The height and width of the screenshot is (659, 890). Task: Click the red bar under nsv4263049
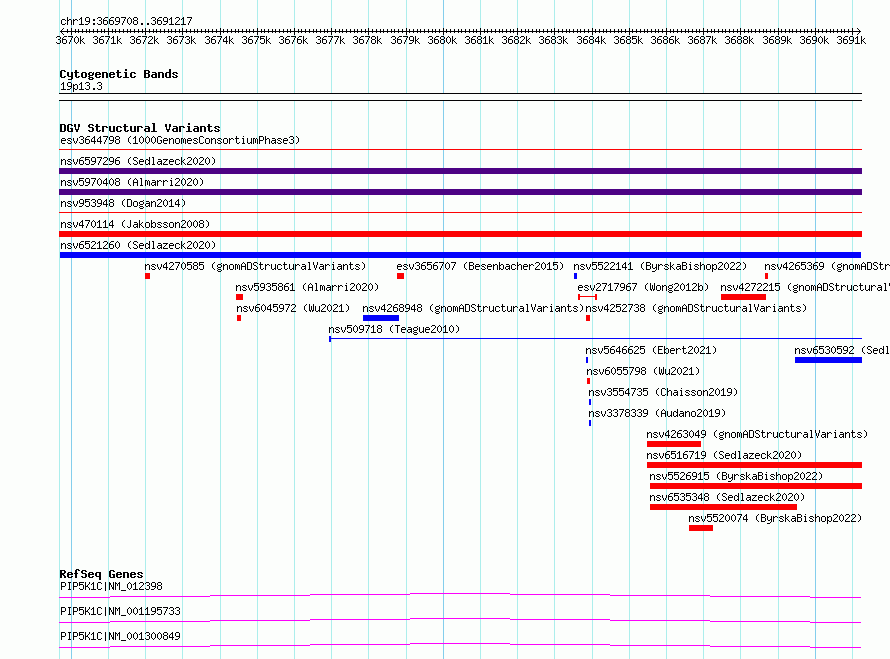click(x=674, y=444)
